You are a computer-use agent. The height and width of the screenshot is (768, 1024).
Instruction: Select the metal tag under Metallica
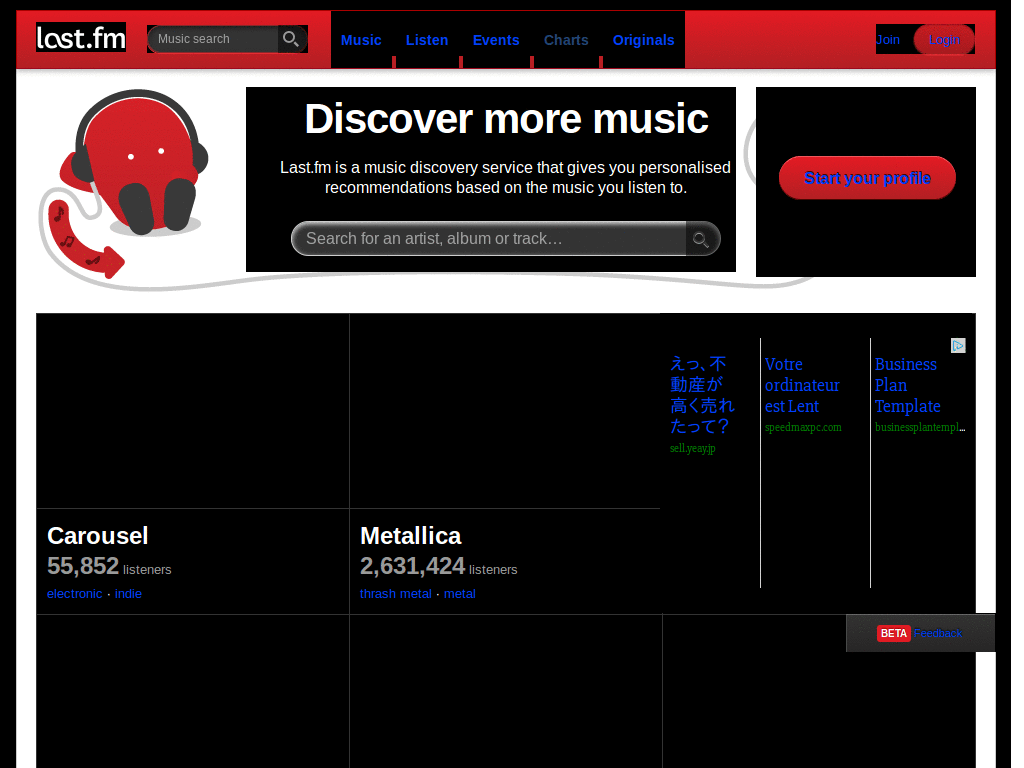[x=460, y=594]
